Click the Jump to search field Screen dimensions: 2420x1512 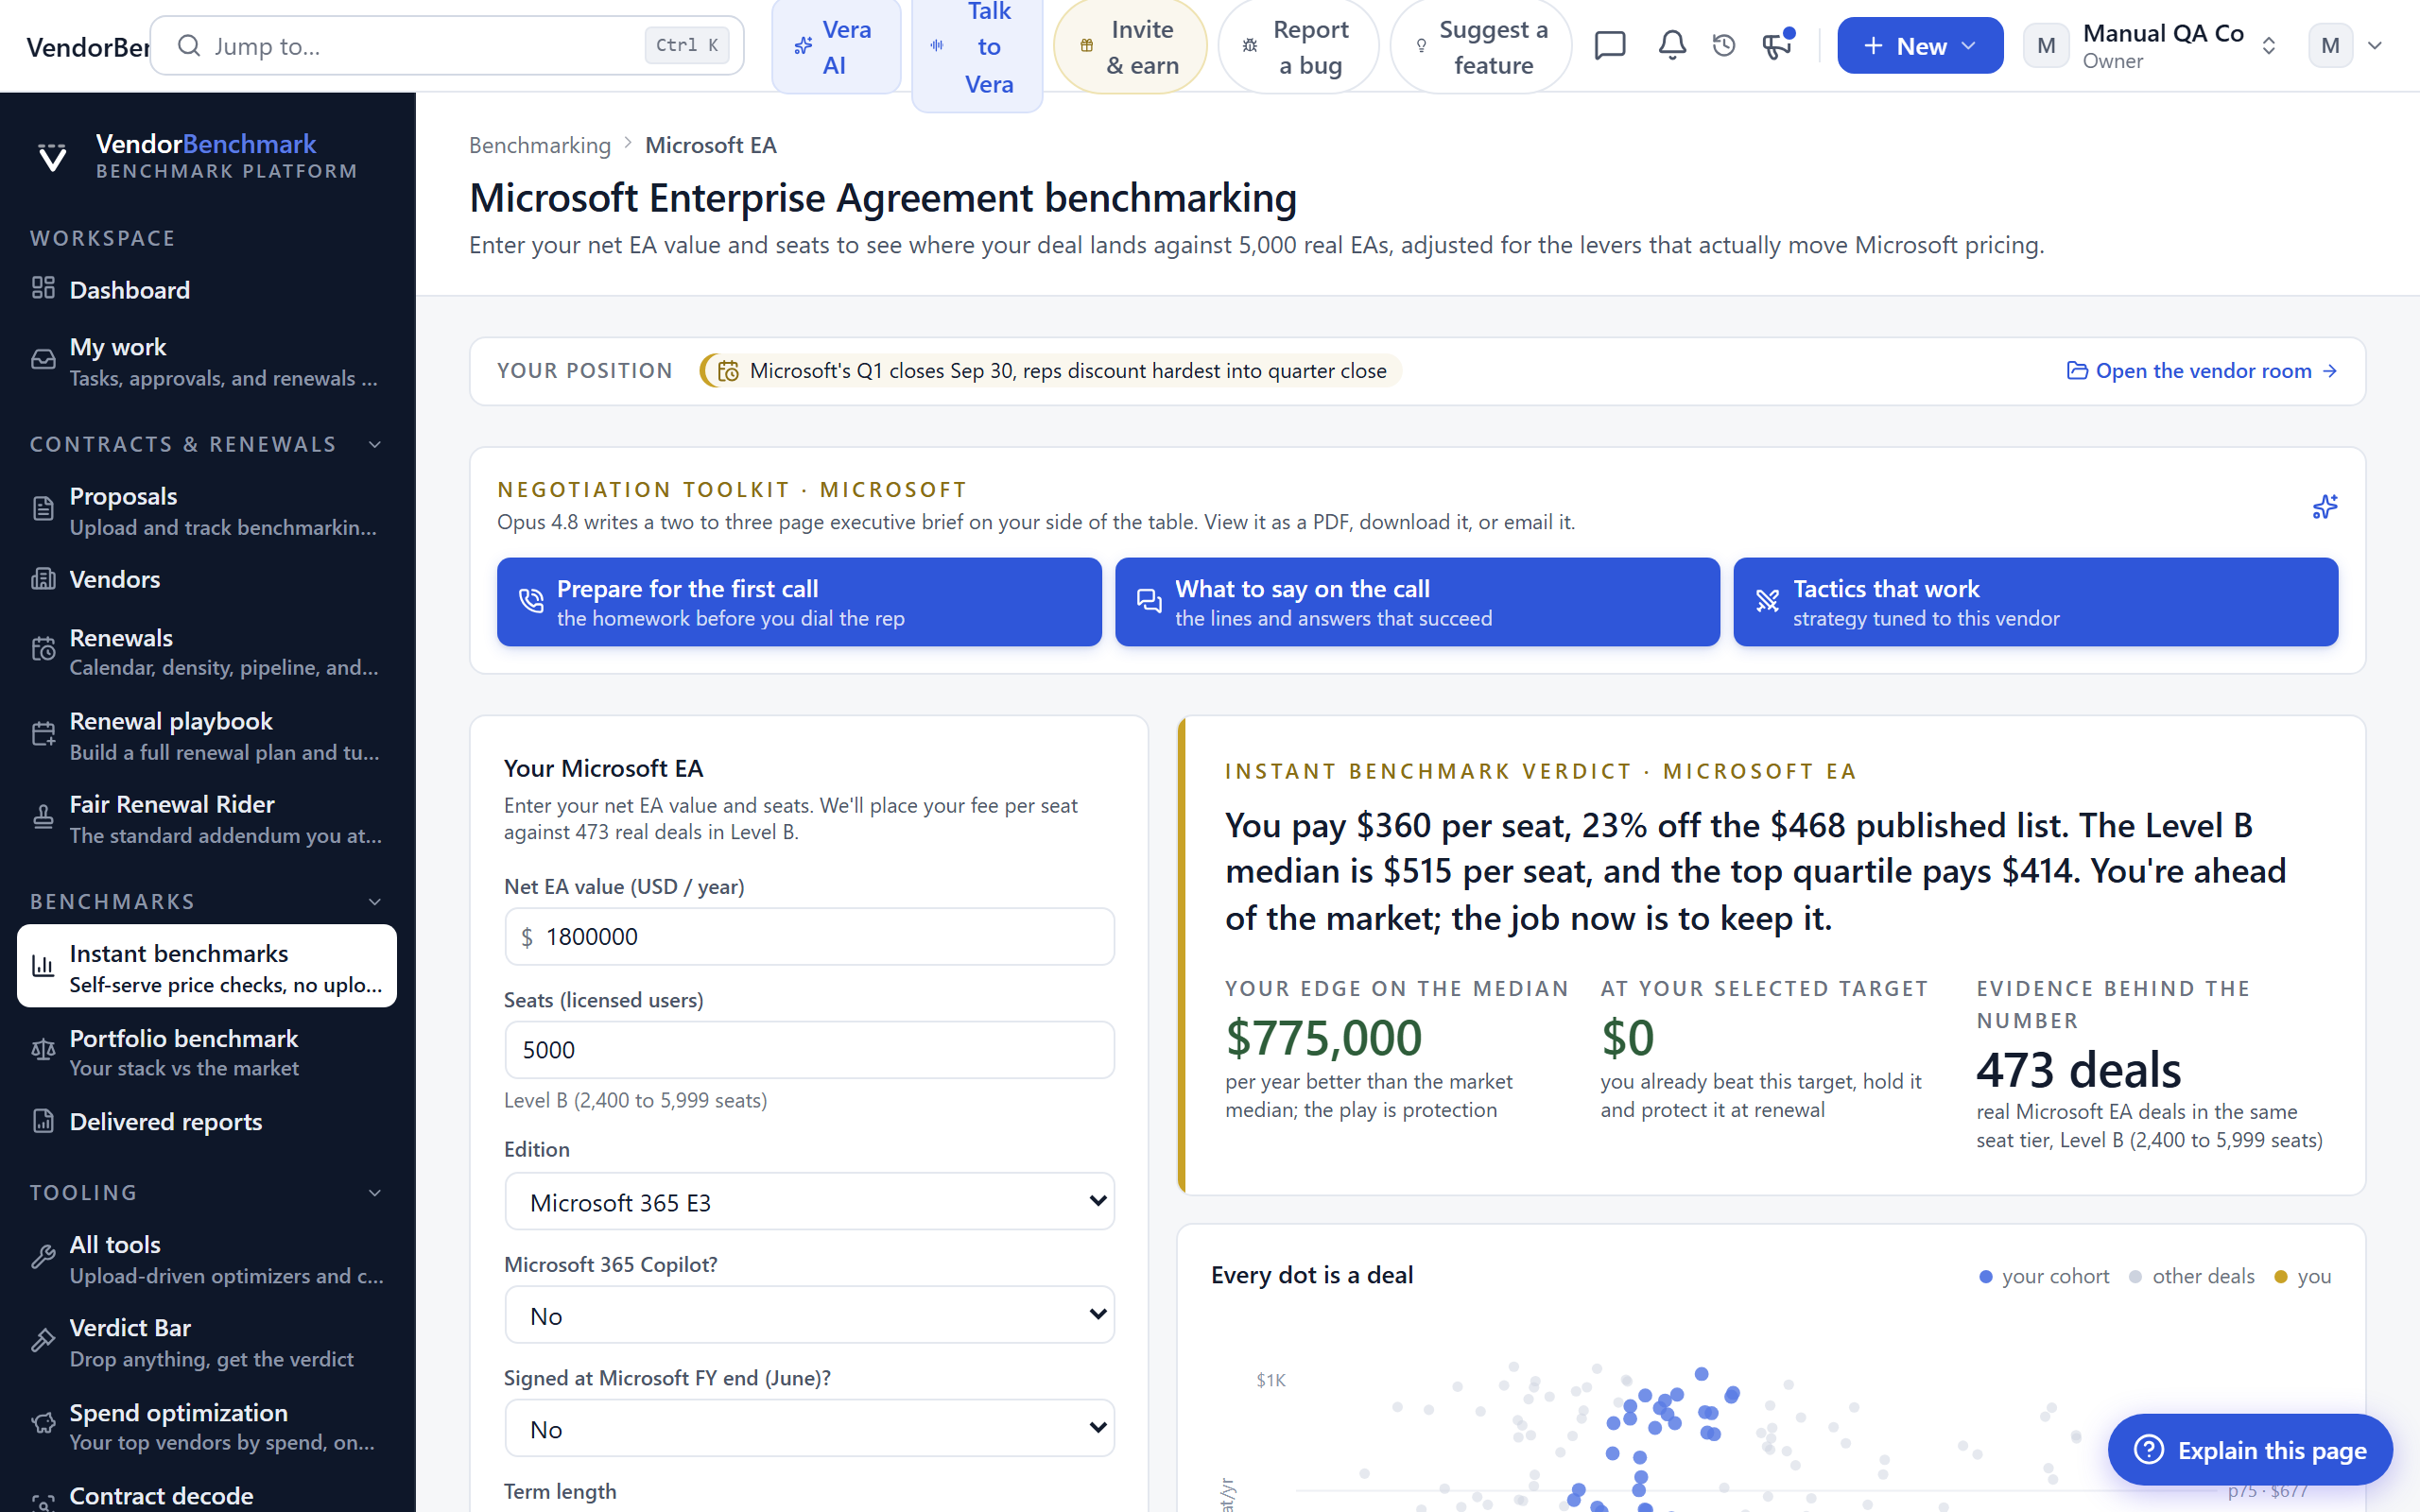click(x=447, y=46)
